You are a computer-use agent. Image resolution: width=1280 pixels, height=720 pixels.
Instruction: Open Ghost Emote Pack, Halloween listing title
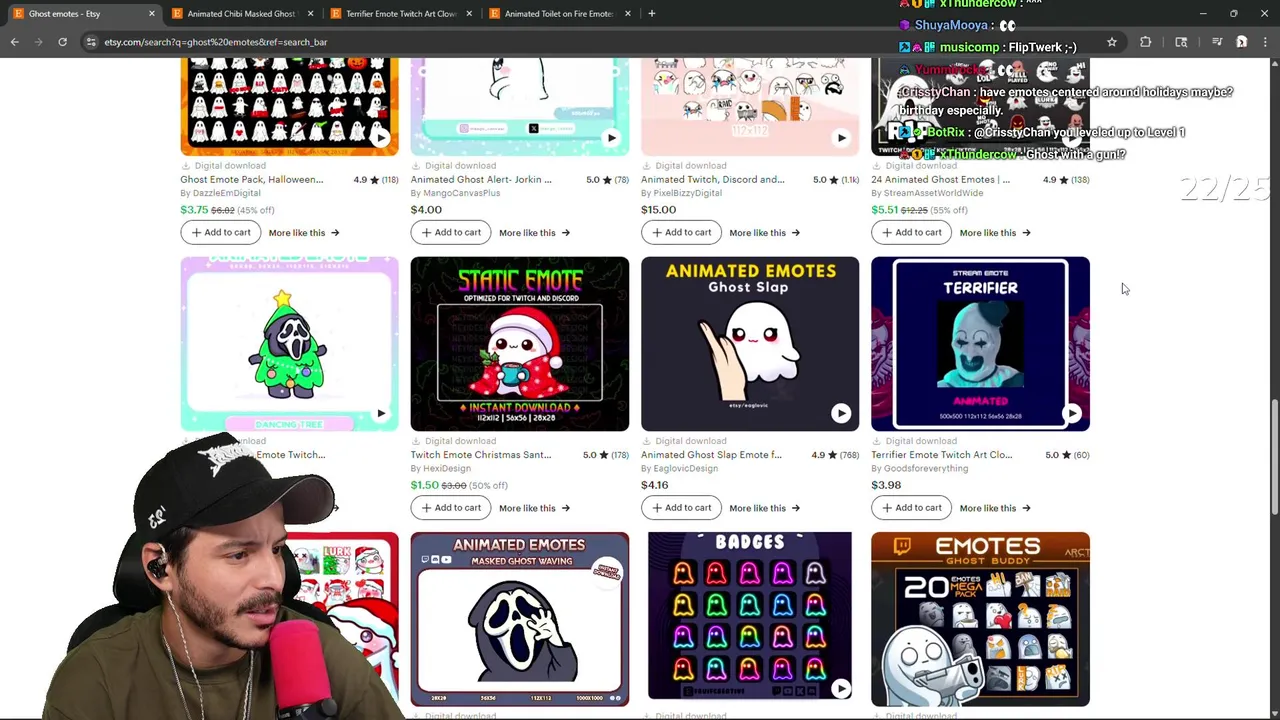[252, 180]
